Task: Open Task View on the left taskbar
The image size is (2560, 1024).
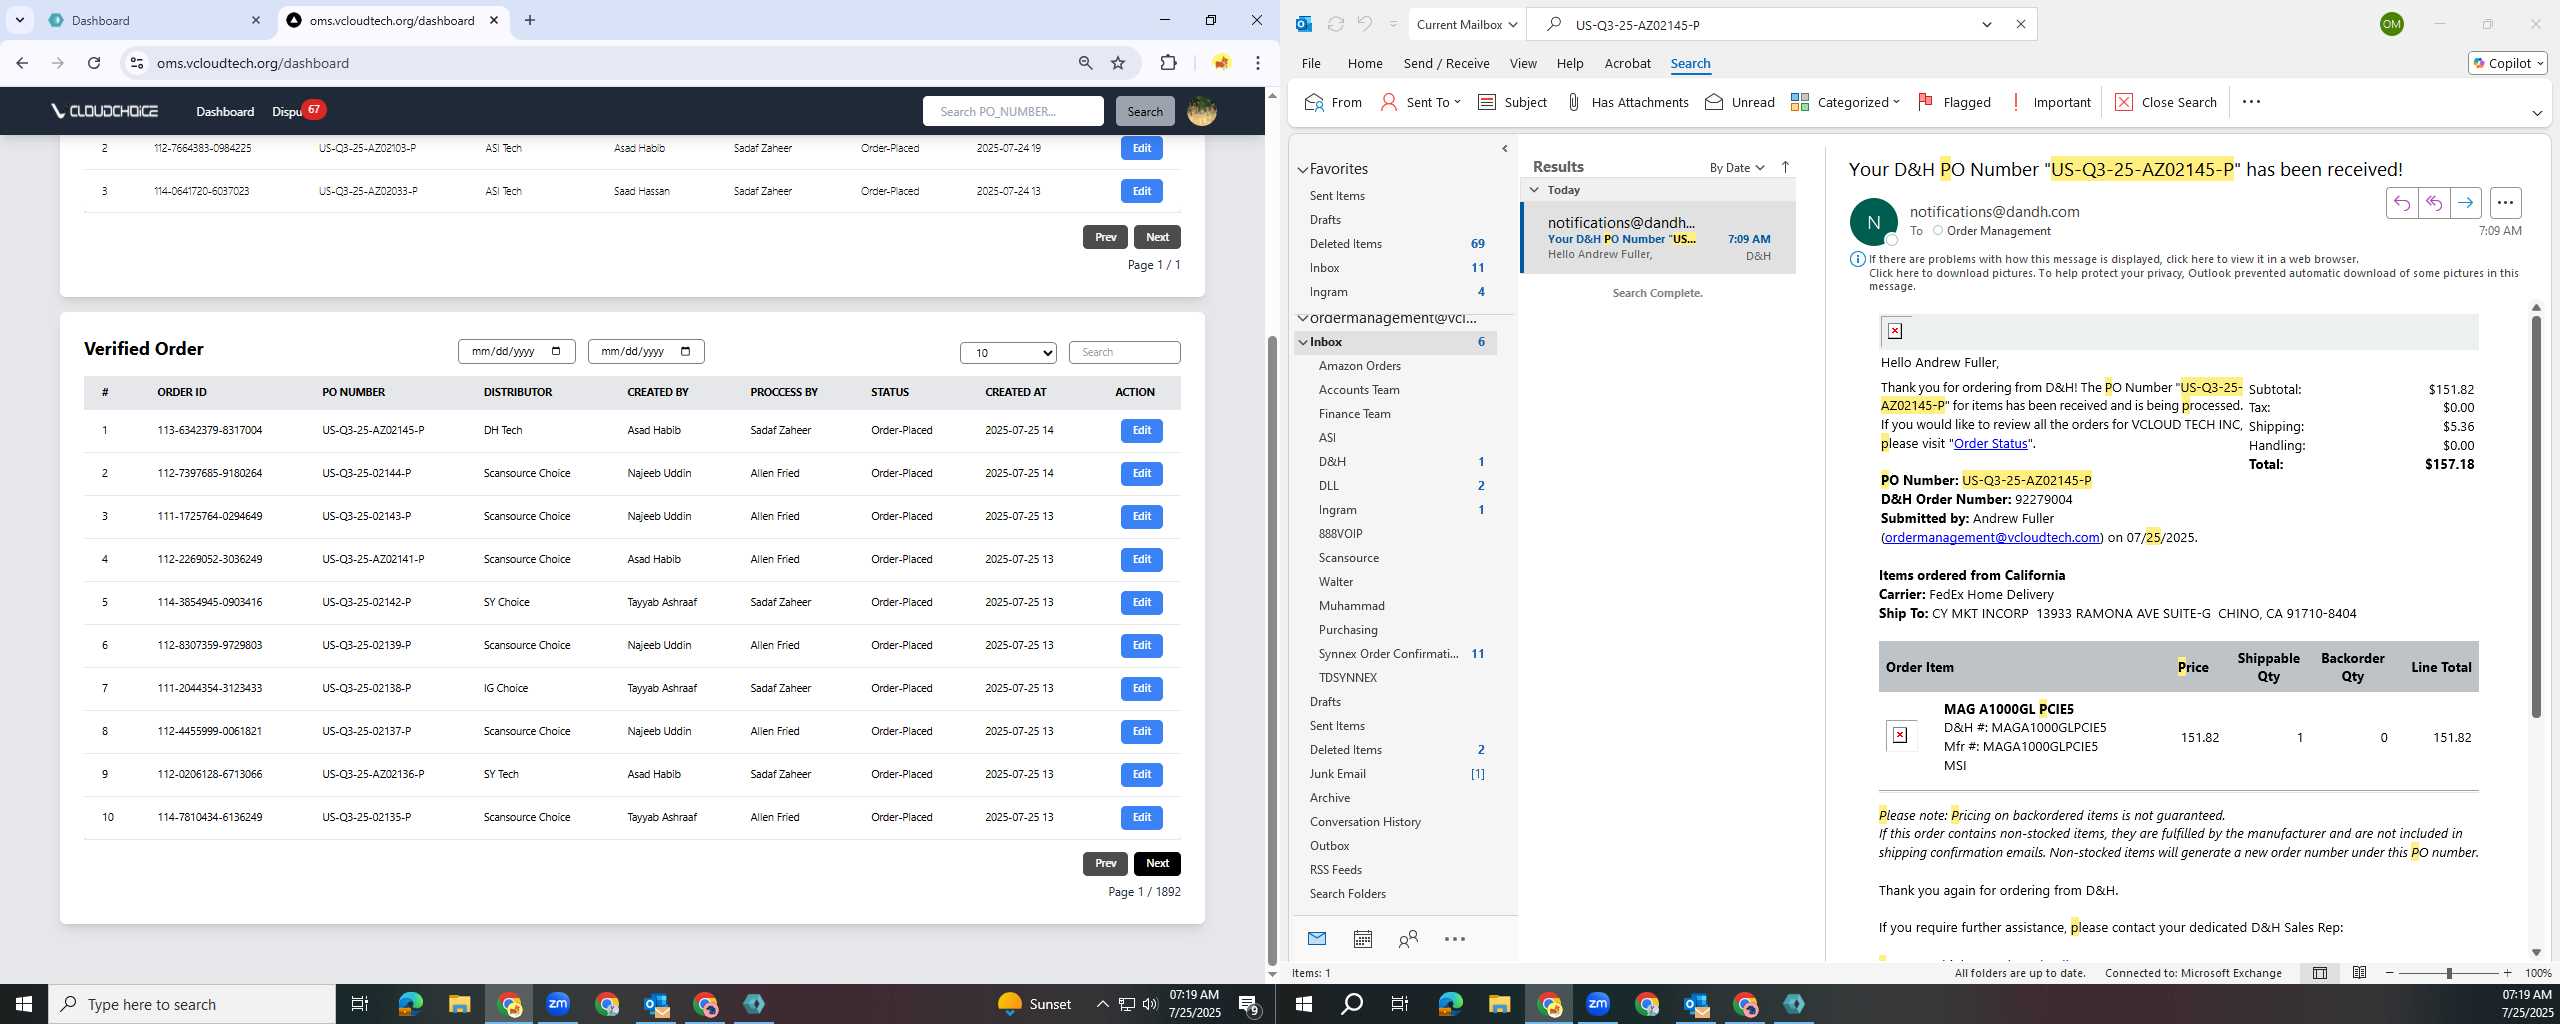Action: point(360,1004)
